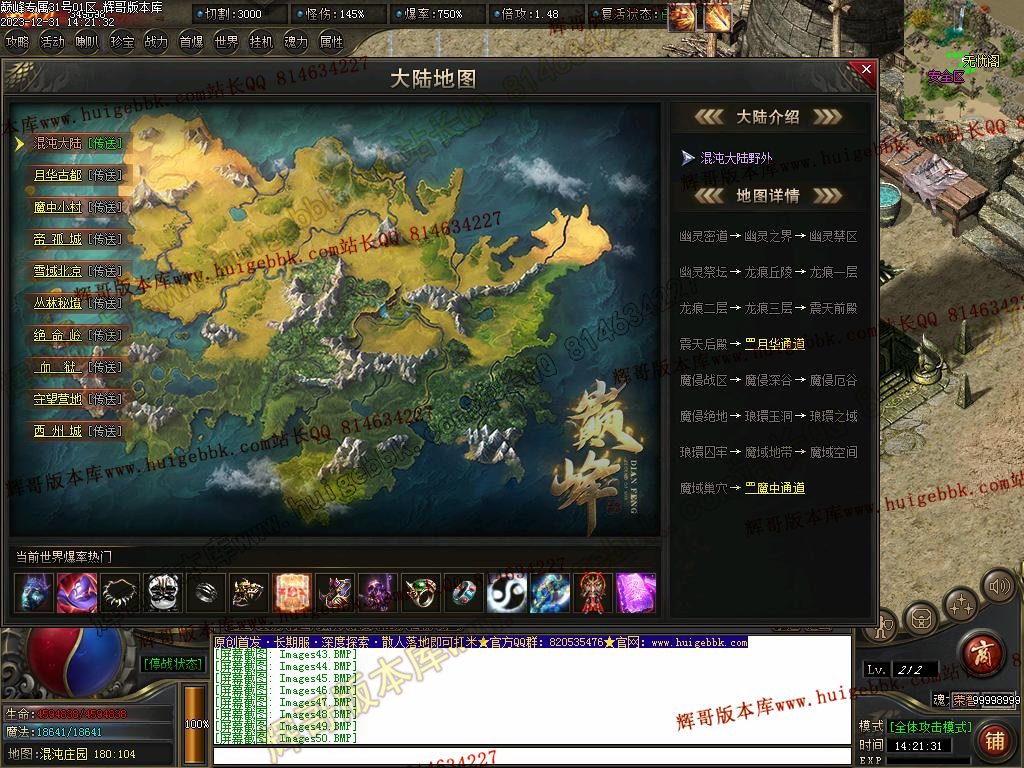Open the red 铺 store button
Image resolution: width=1024 pixels, height=768 pixels.
(x=995, y=741)
